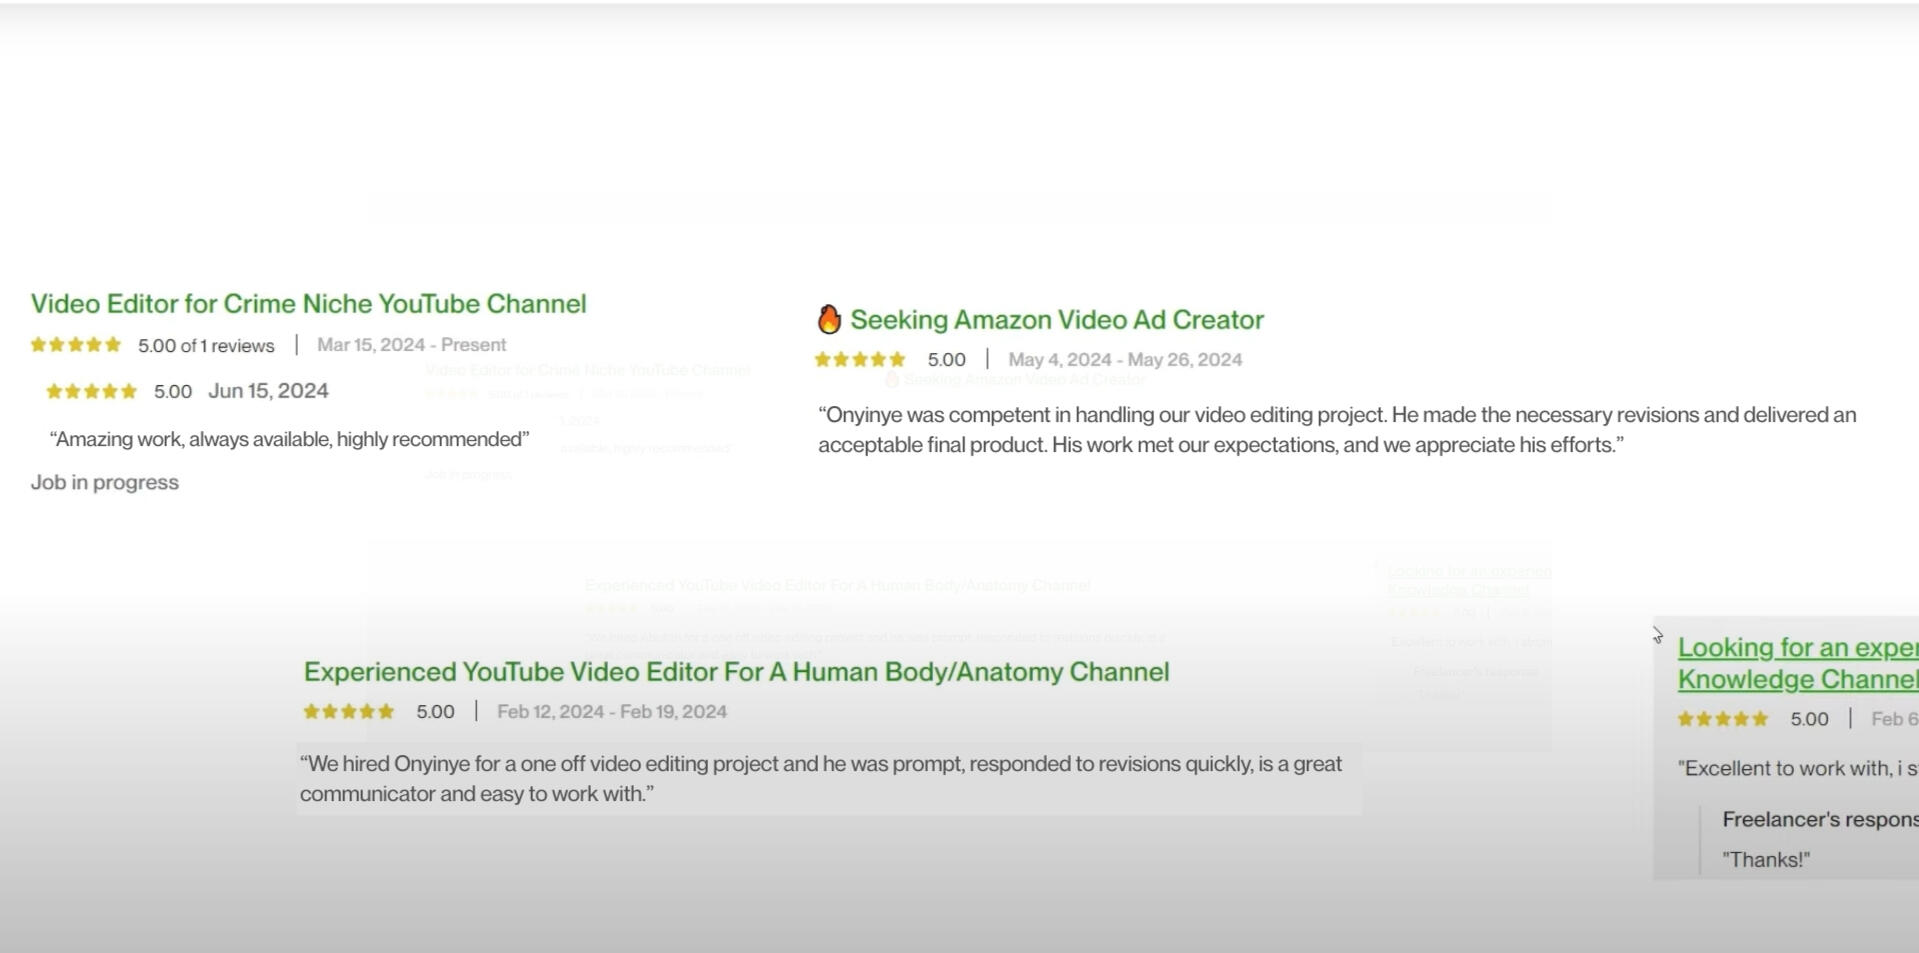Click "5.00 of 1 reviews" text
Screen dimensions: 1919x953
click(206, 346)
